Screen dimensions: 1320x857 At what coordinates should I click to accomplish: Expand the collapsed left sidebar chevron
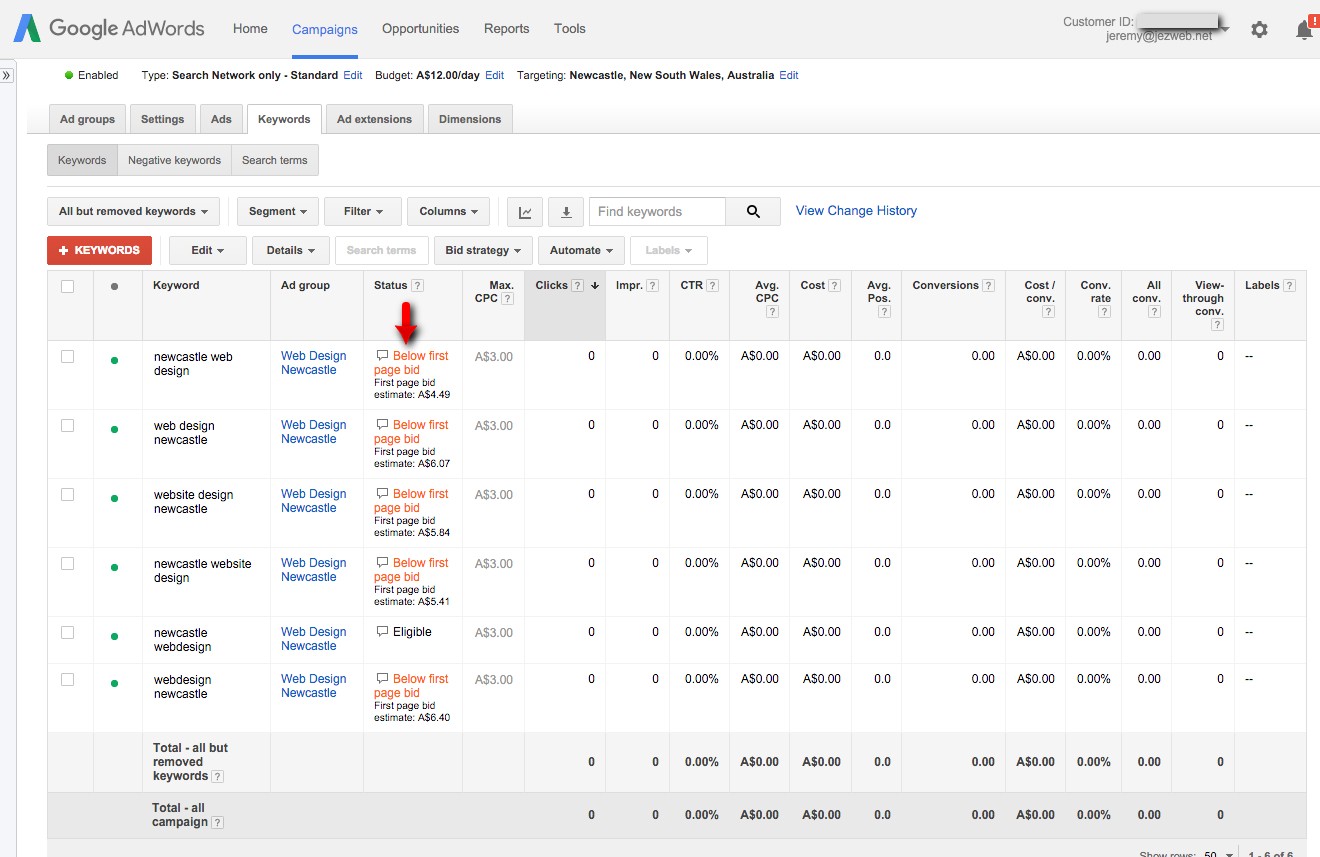point(8,74)
